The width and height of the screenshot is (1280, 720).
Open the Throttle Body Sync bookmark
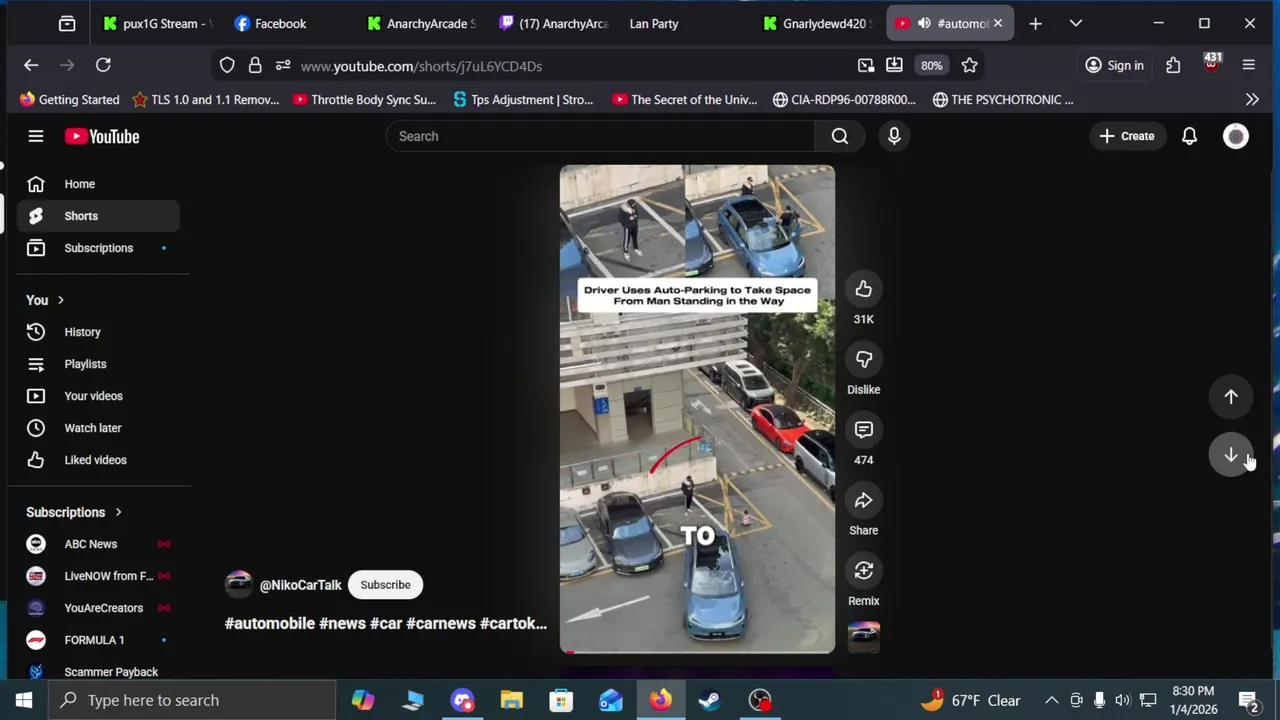364,99
